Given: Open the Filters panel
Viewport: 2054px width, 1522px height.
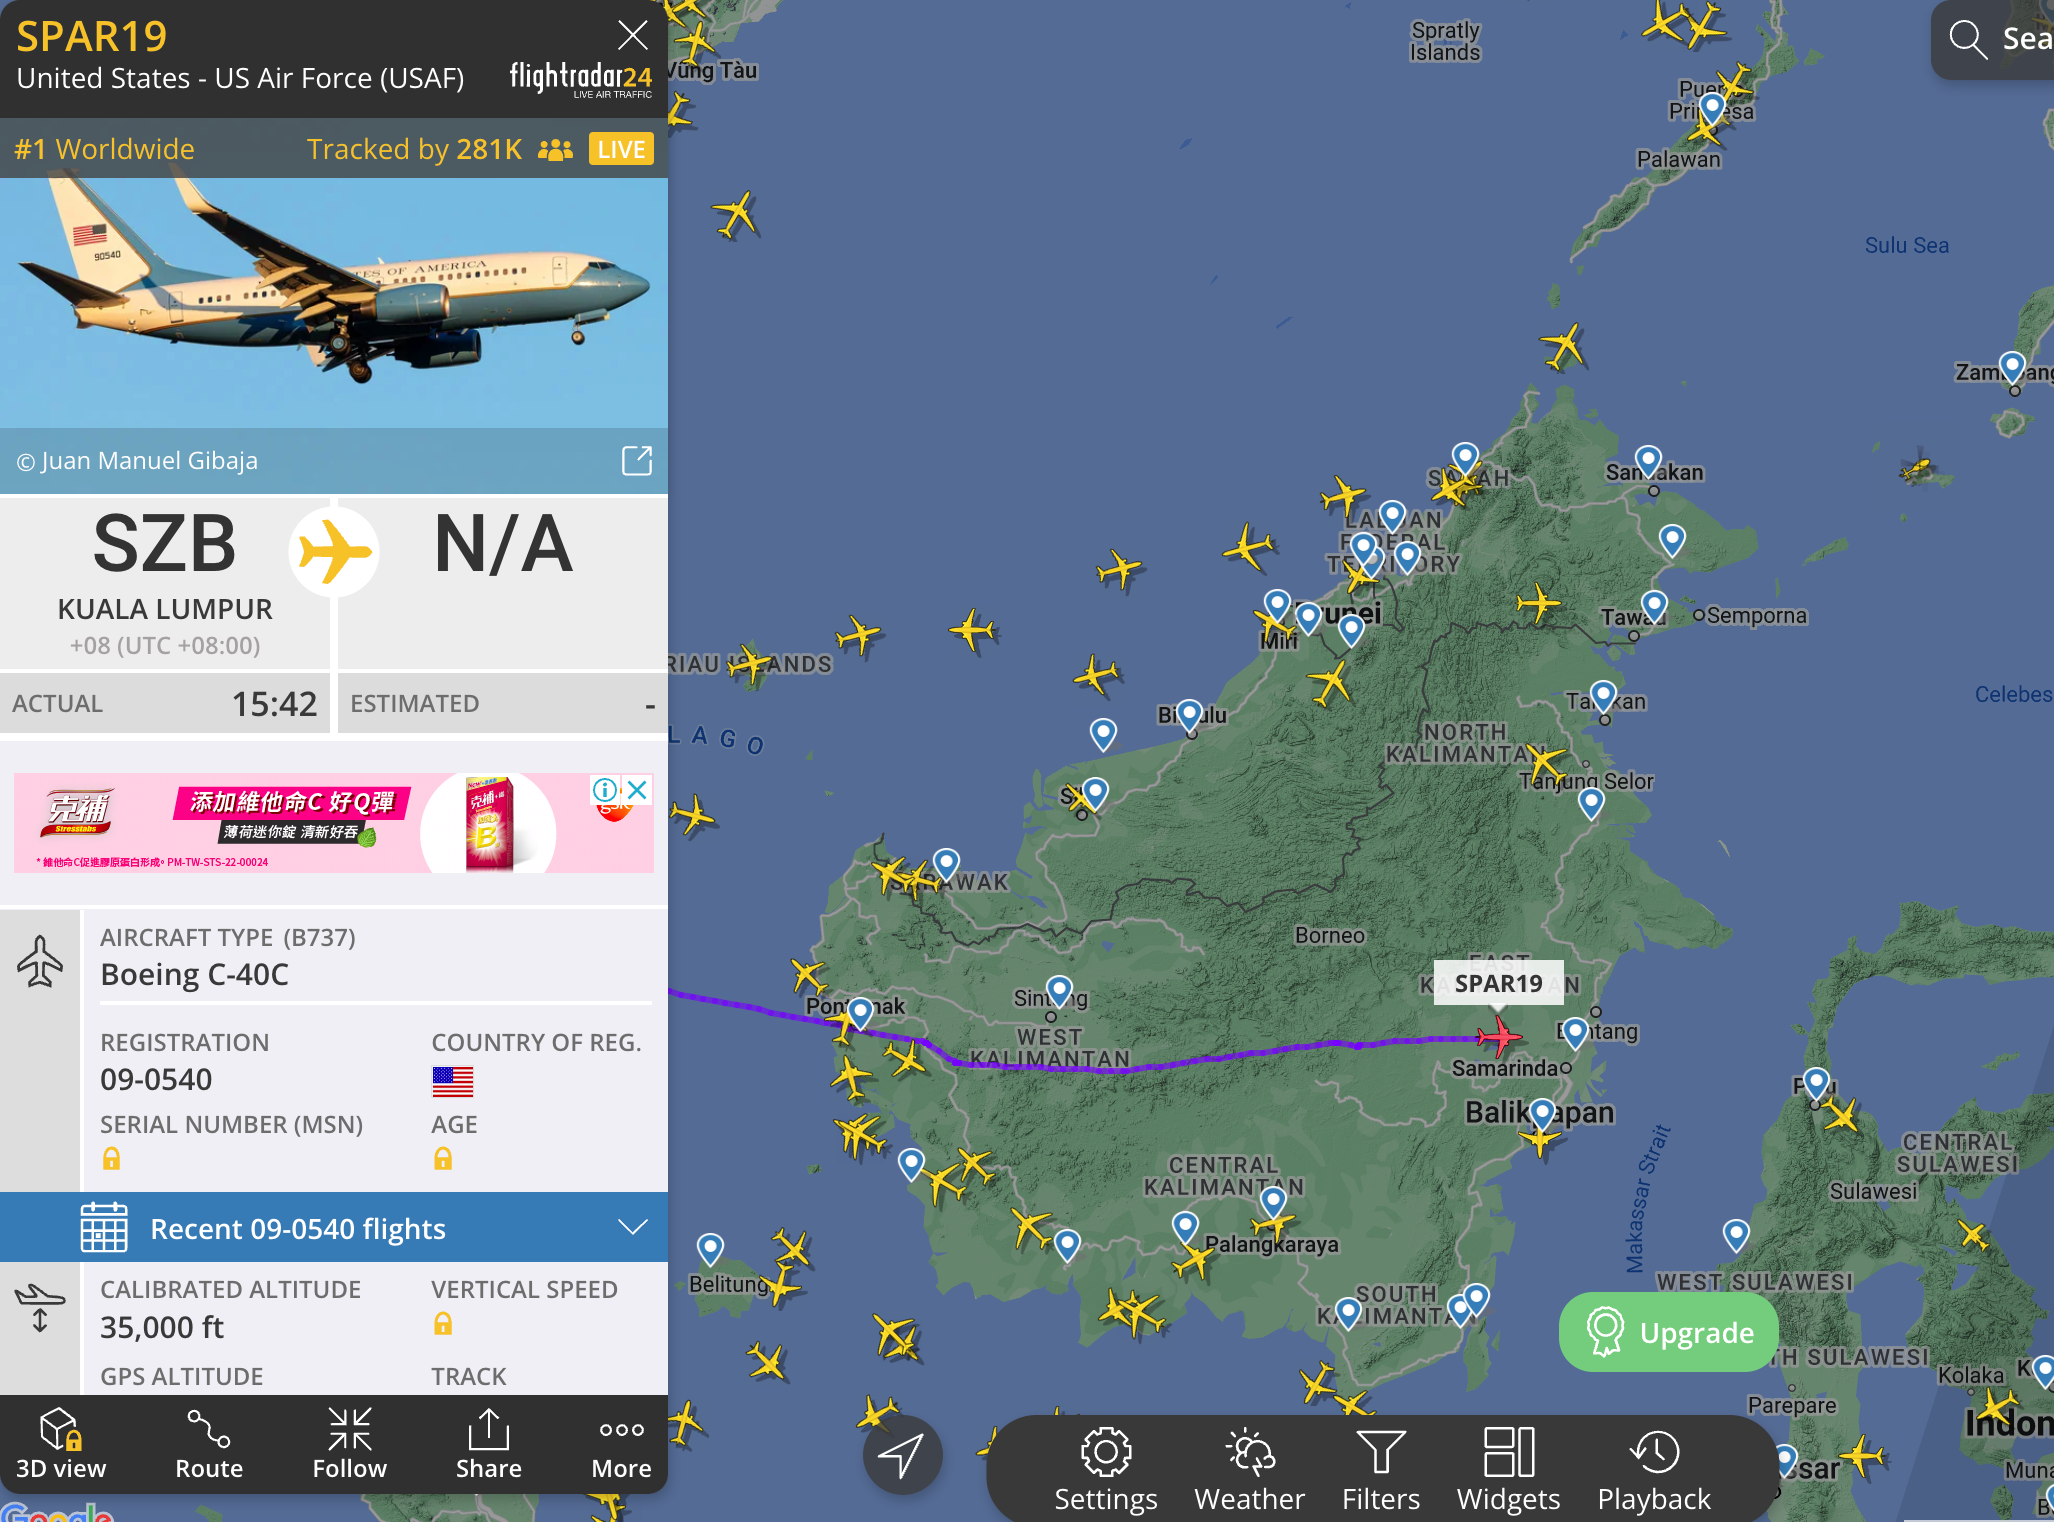Looking at the screenshot, I should (x=1381, y=1470).
